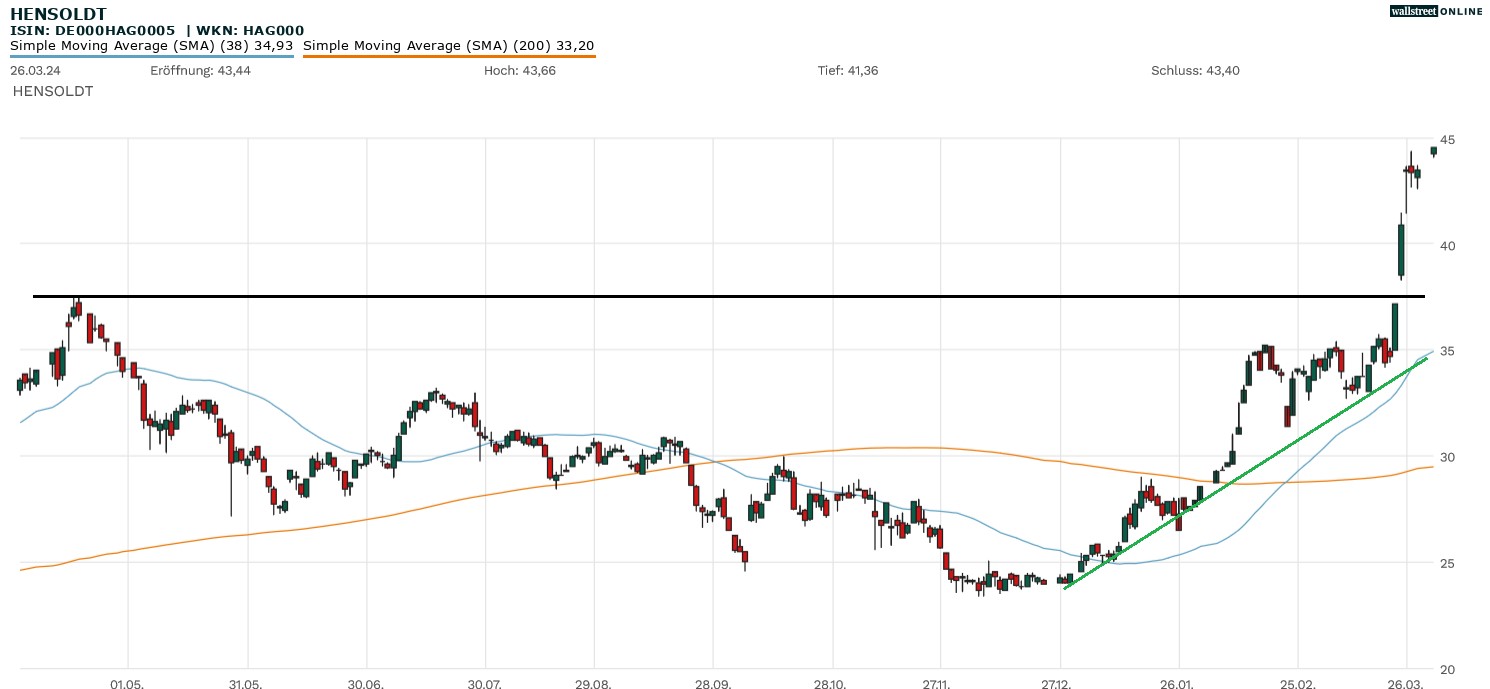This screenshot has height=689, width=1490.
Task: Select the latest candlestick near 45
Action: coord(1433,151)
